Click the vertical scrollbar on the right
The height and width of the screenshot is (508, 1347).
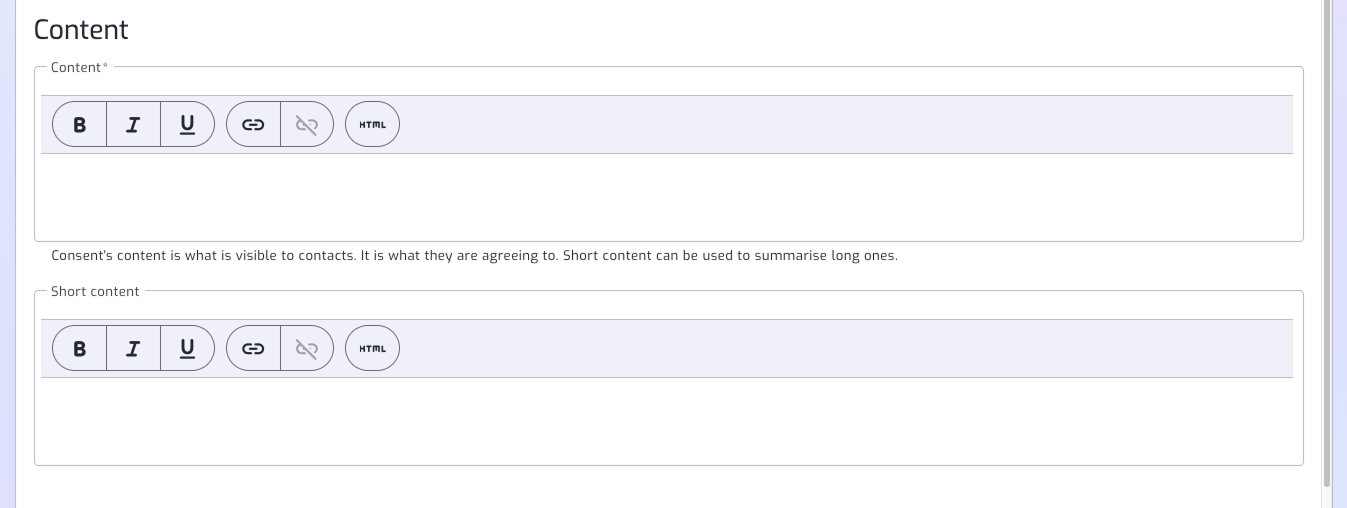(1327, 243)
